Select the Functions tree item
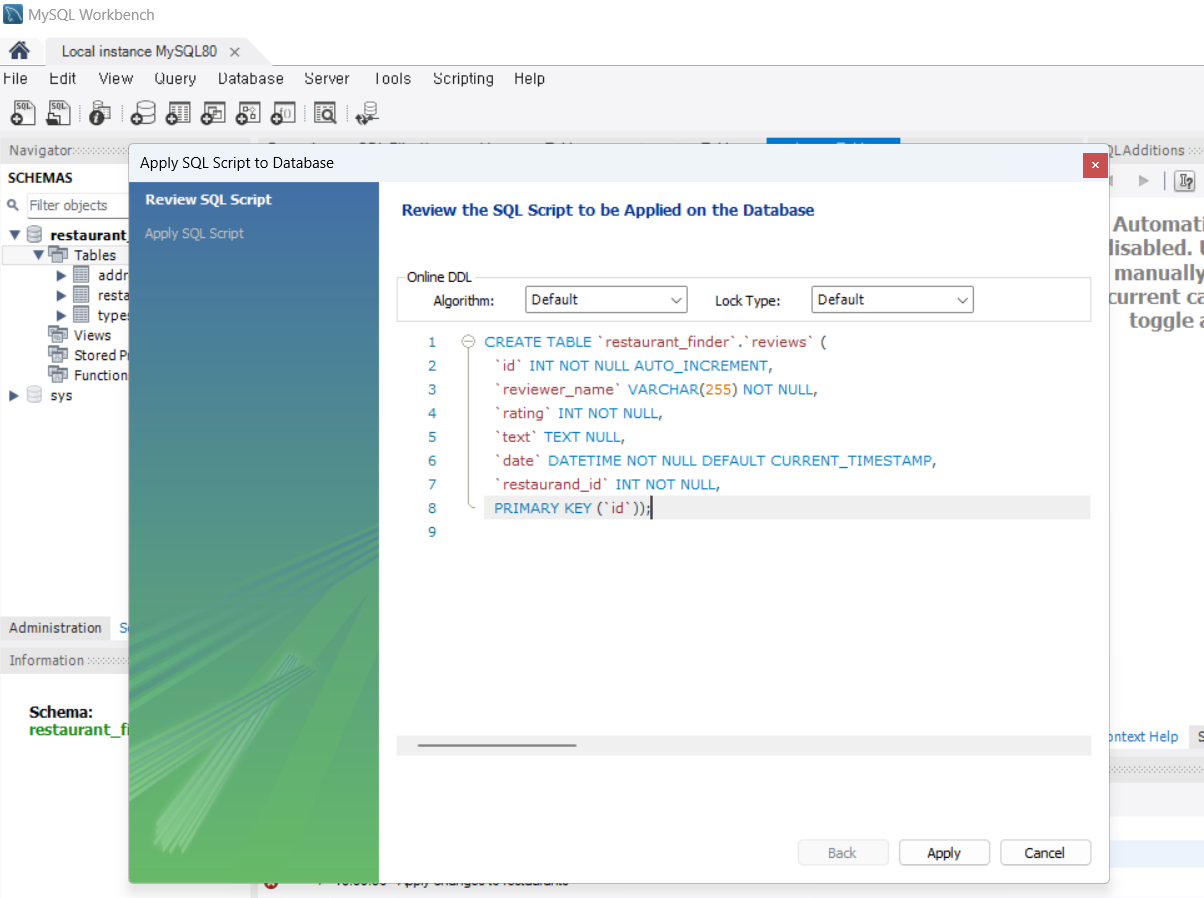This screenshot has height=898, width=1204. click(100, 375)
